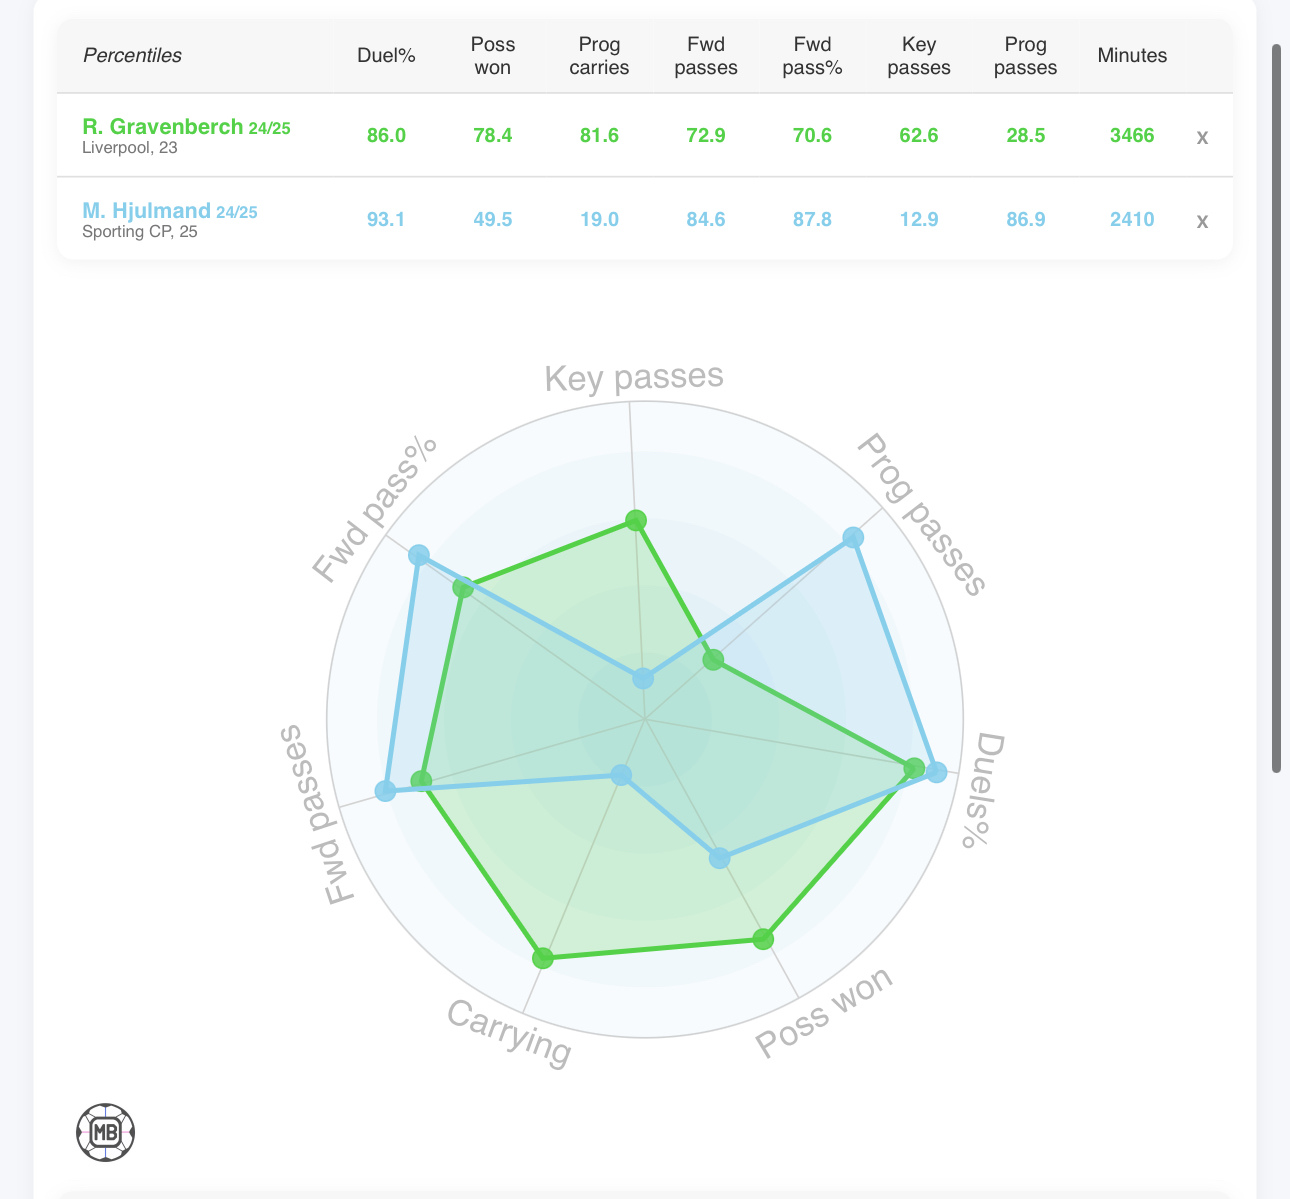
Task: Select Hjulmand's blue Duels% data point
Action: (936, 772)
